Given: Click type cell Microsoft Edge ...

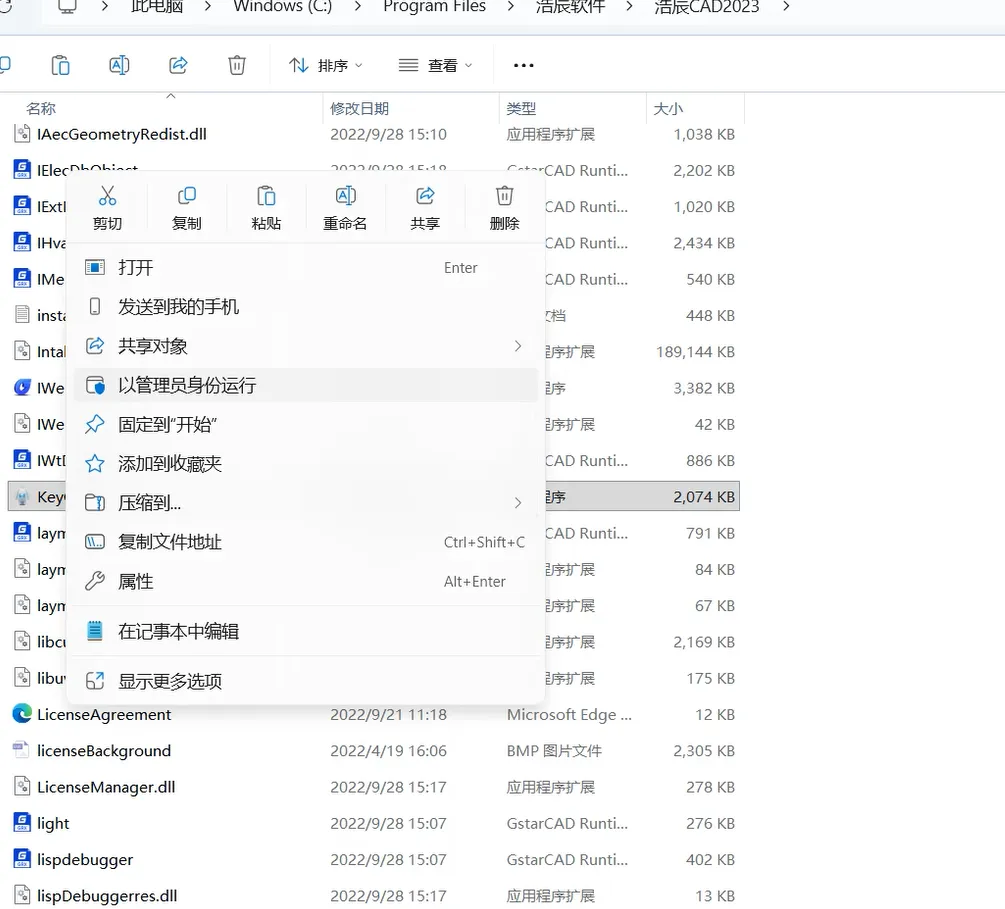Looking at the screenshot, I should (569, 715).
